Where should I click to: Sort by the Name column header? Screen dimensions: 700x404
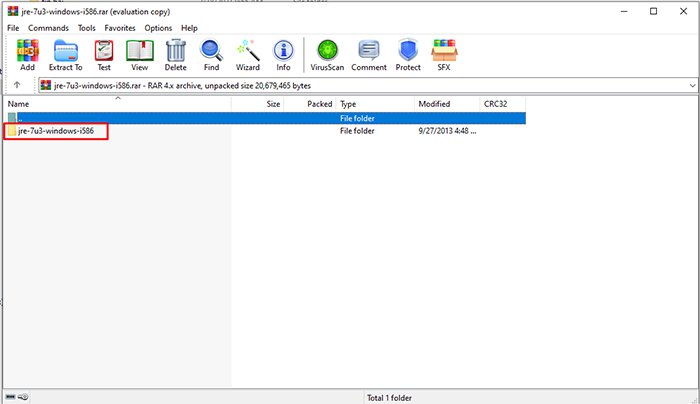(117, 104)
